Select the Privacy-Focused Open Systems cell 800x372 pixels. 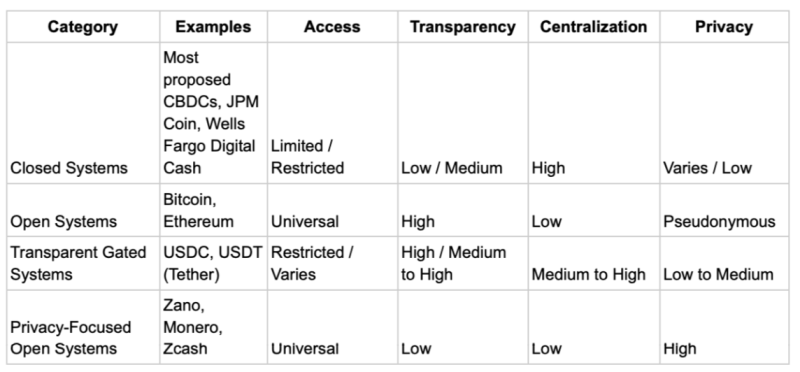click(x=83, y=327)
